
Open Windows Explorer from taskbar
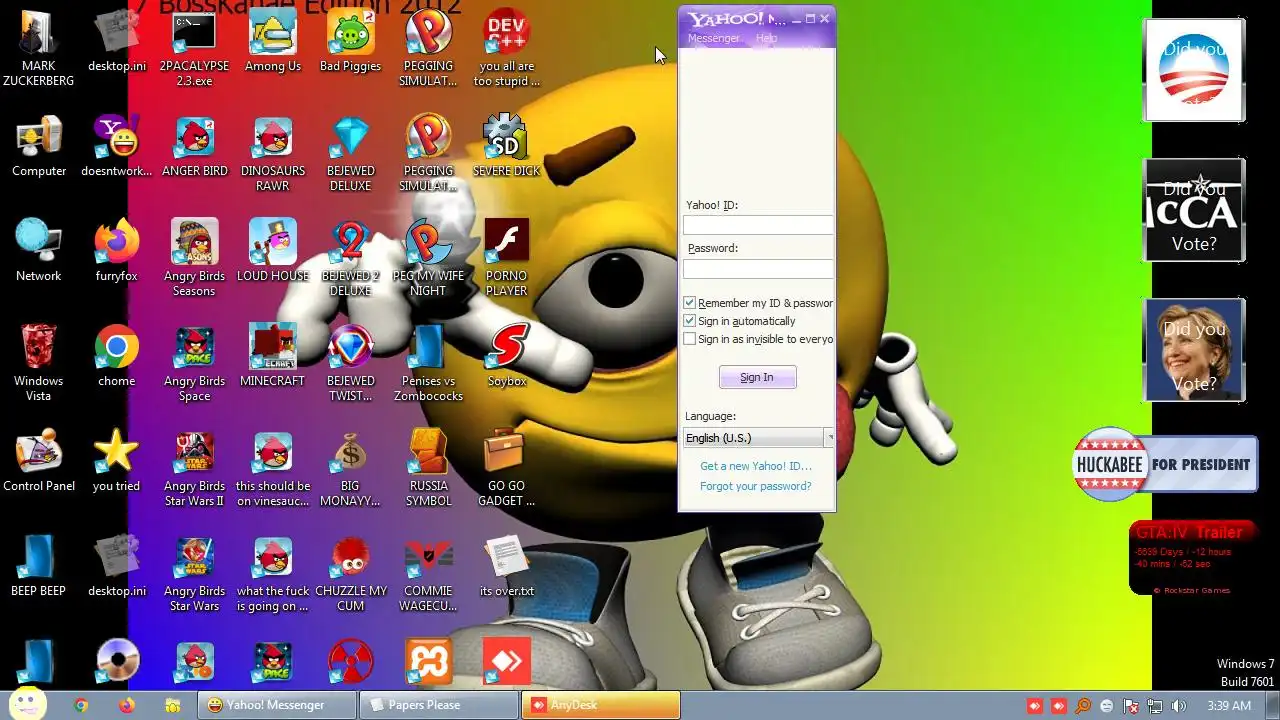point(172,705)
